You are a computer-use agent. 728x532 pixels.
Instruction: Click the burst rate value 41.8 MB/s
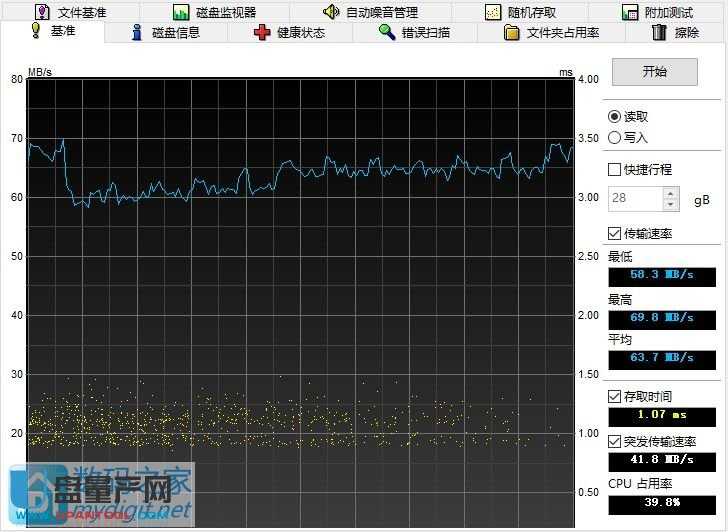[x=662, y=462]
